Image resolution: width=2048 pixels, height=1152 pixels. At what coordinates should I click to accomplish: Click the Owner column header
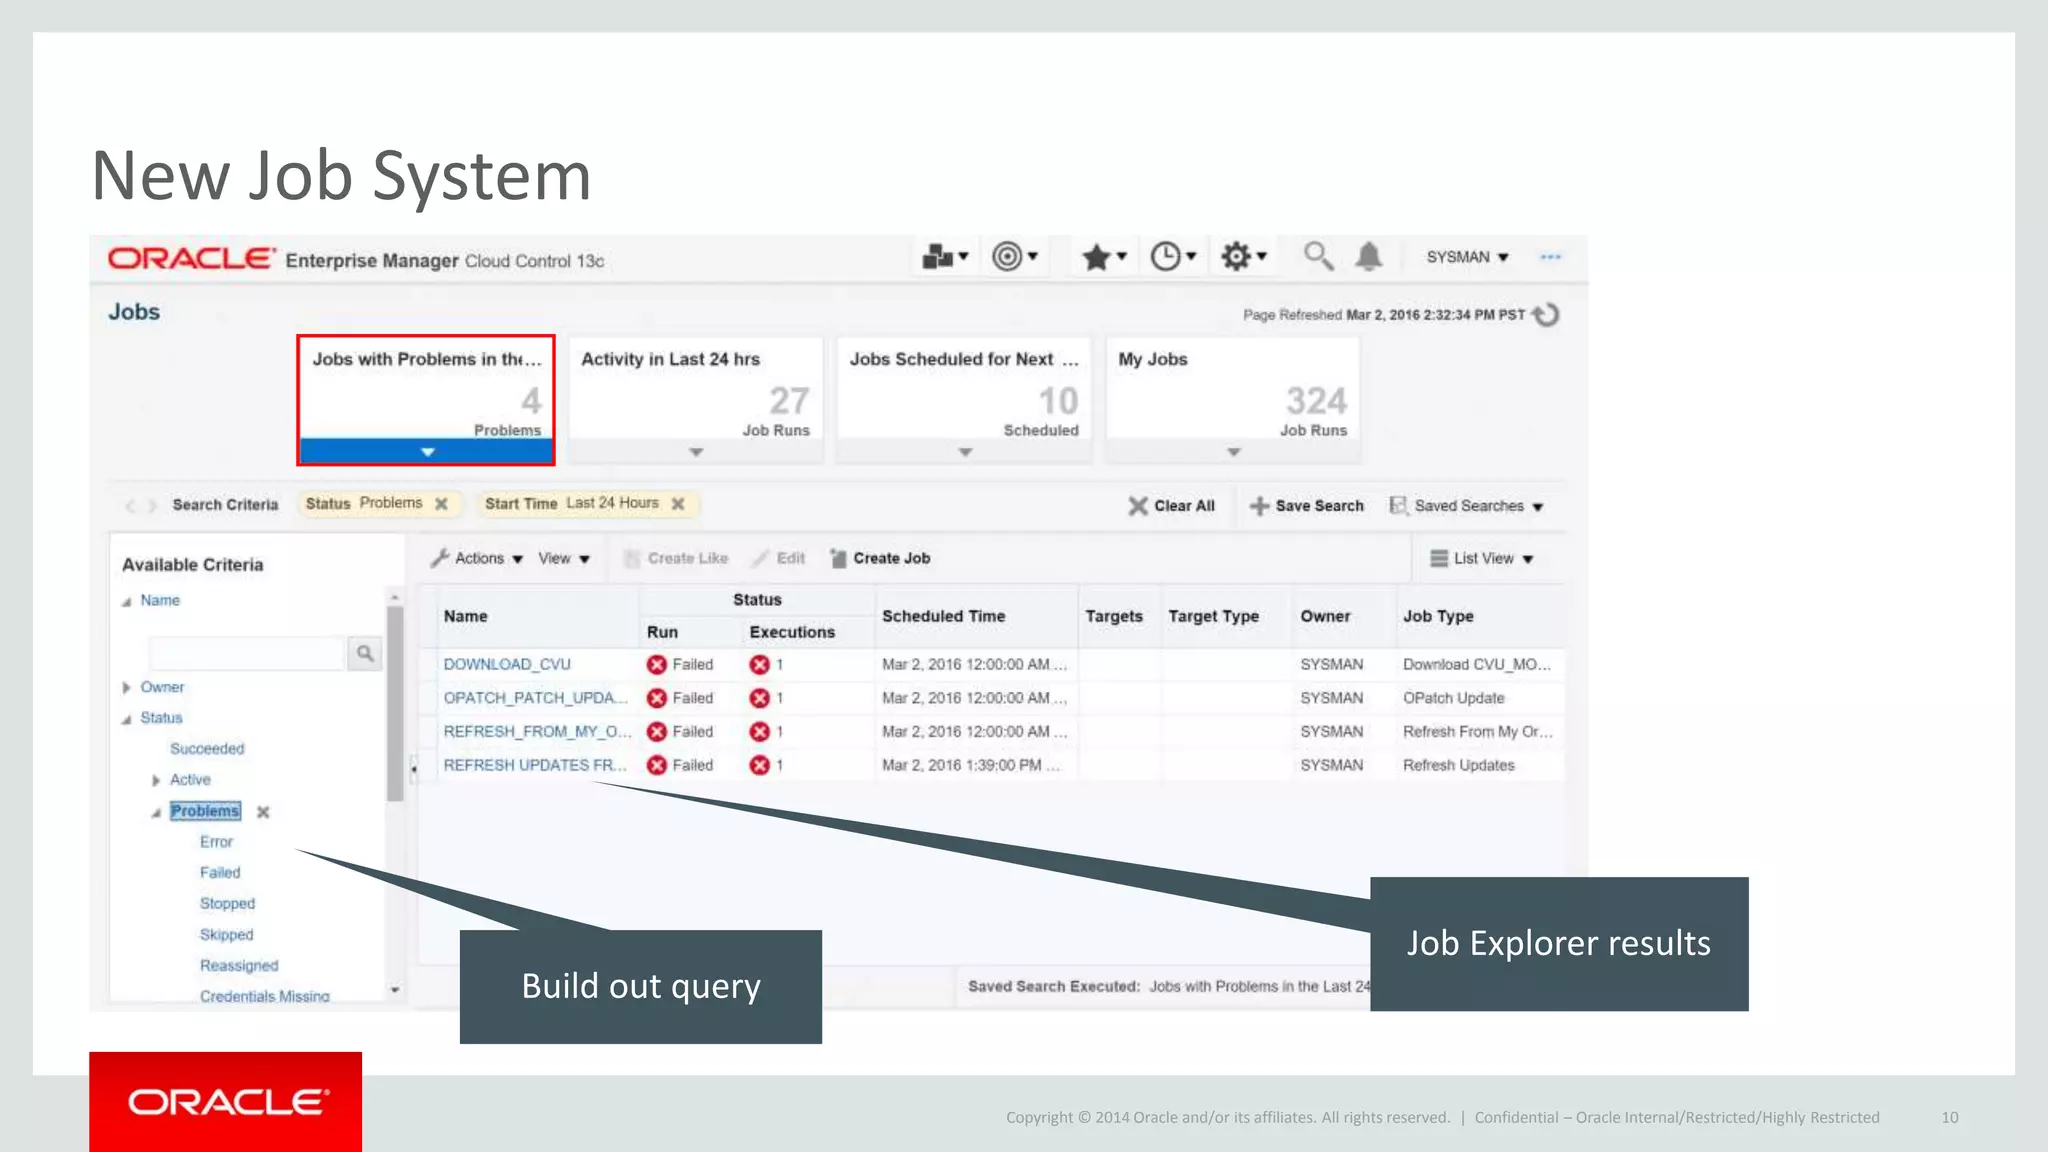point(1325,616)
